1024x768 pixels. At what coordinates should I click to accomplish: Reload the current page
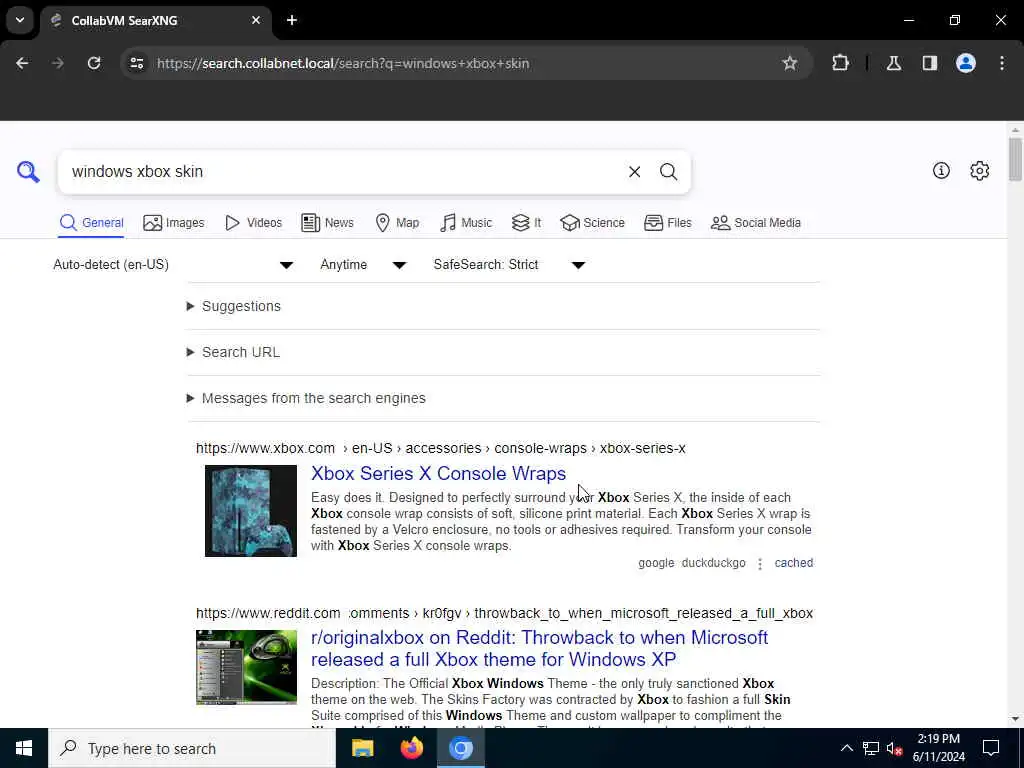(94, 63)
